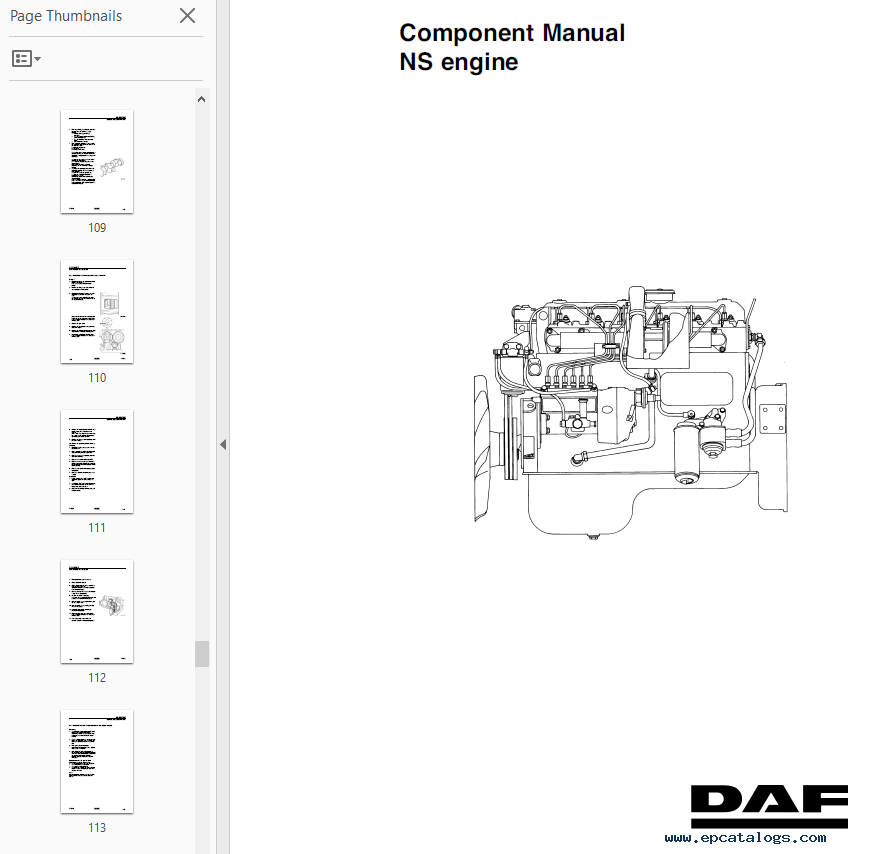Click the thumbnail scrollbar up arrow
The height and width of the screenshot is (854, 877).
[201, 99]
